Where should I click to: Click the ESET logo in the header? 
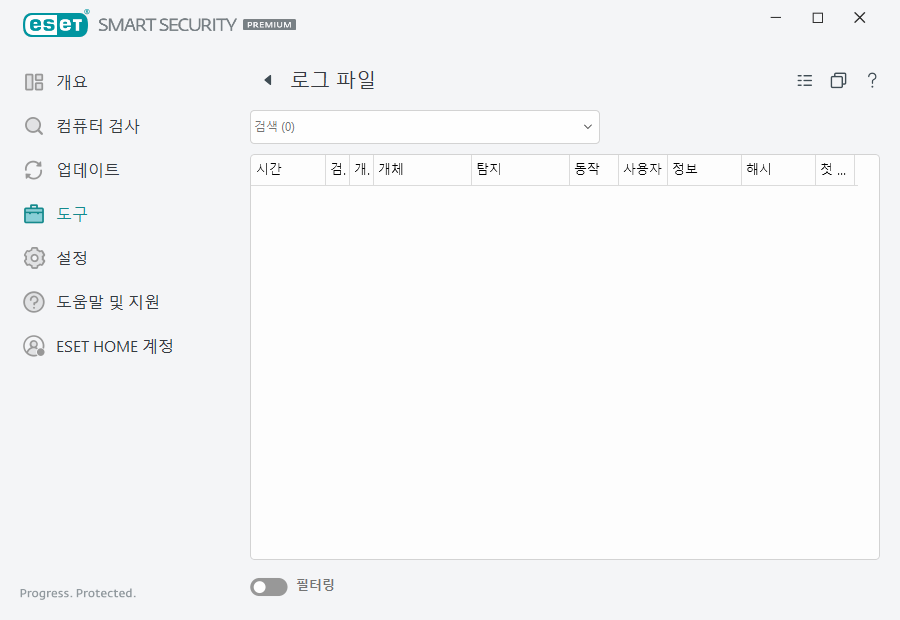[x=55, y=24]
